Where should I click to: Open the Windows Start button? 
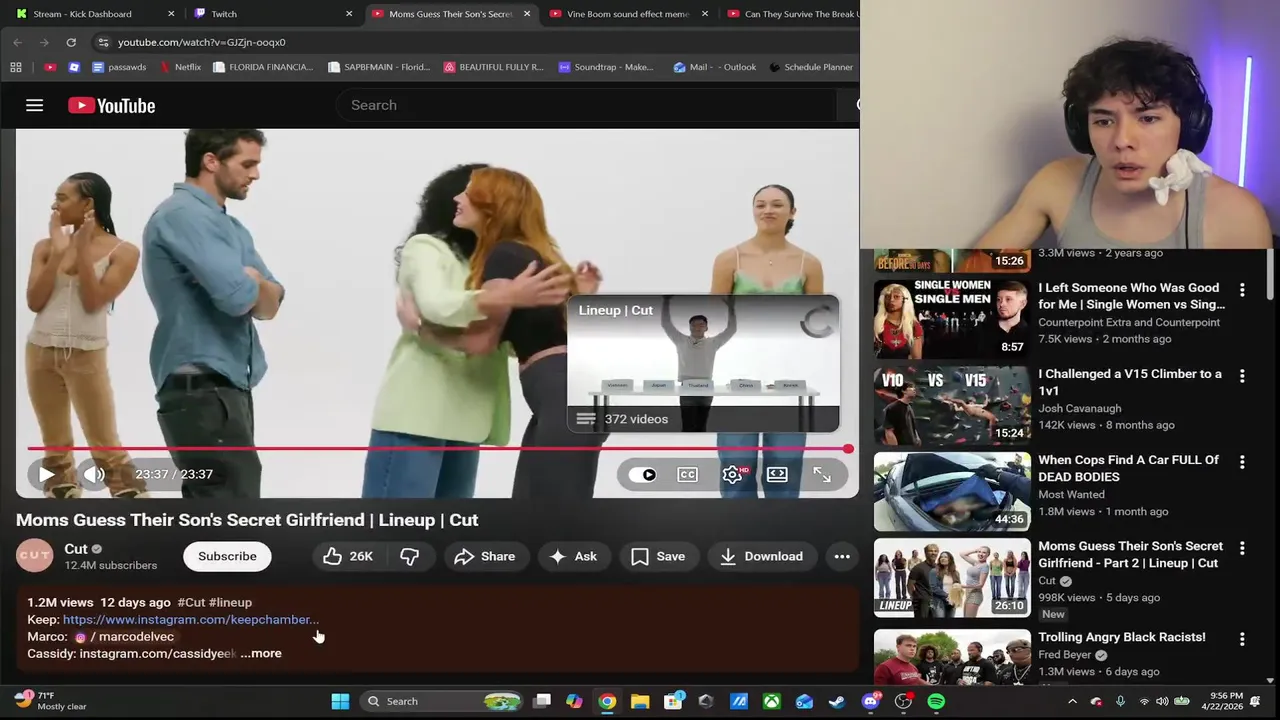(x=340, y=701)
